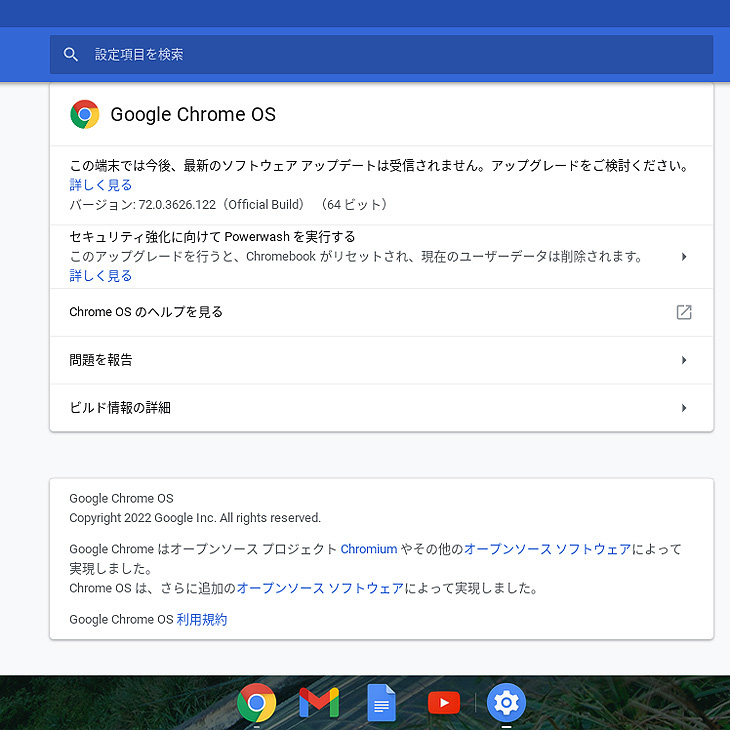Focus the 設定項目を検索 search field

pyautogui.click(x=381, y=54)
